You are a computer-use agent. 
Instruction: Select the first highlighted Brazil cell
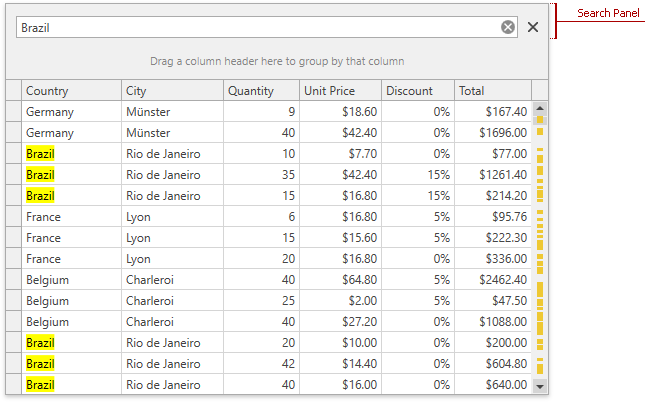pos(41,154)
